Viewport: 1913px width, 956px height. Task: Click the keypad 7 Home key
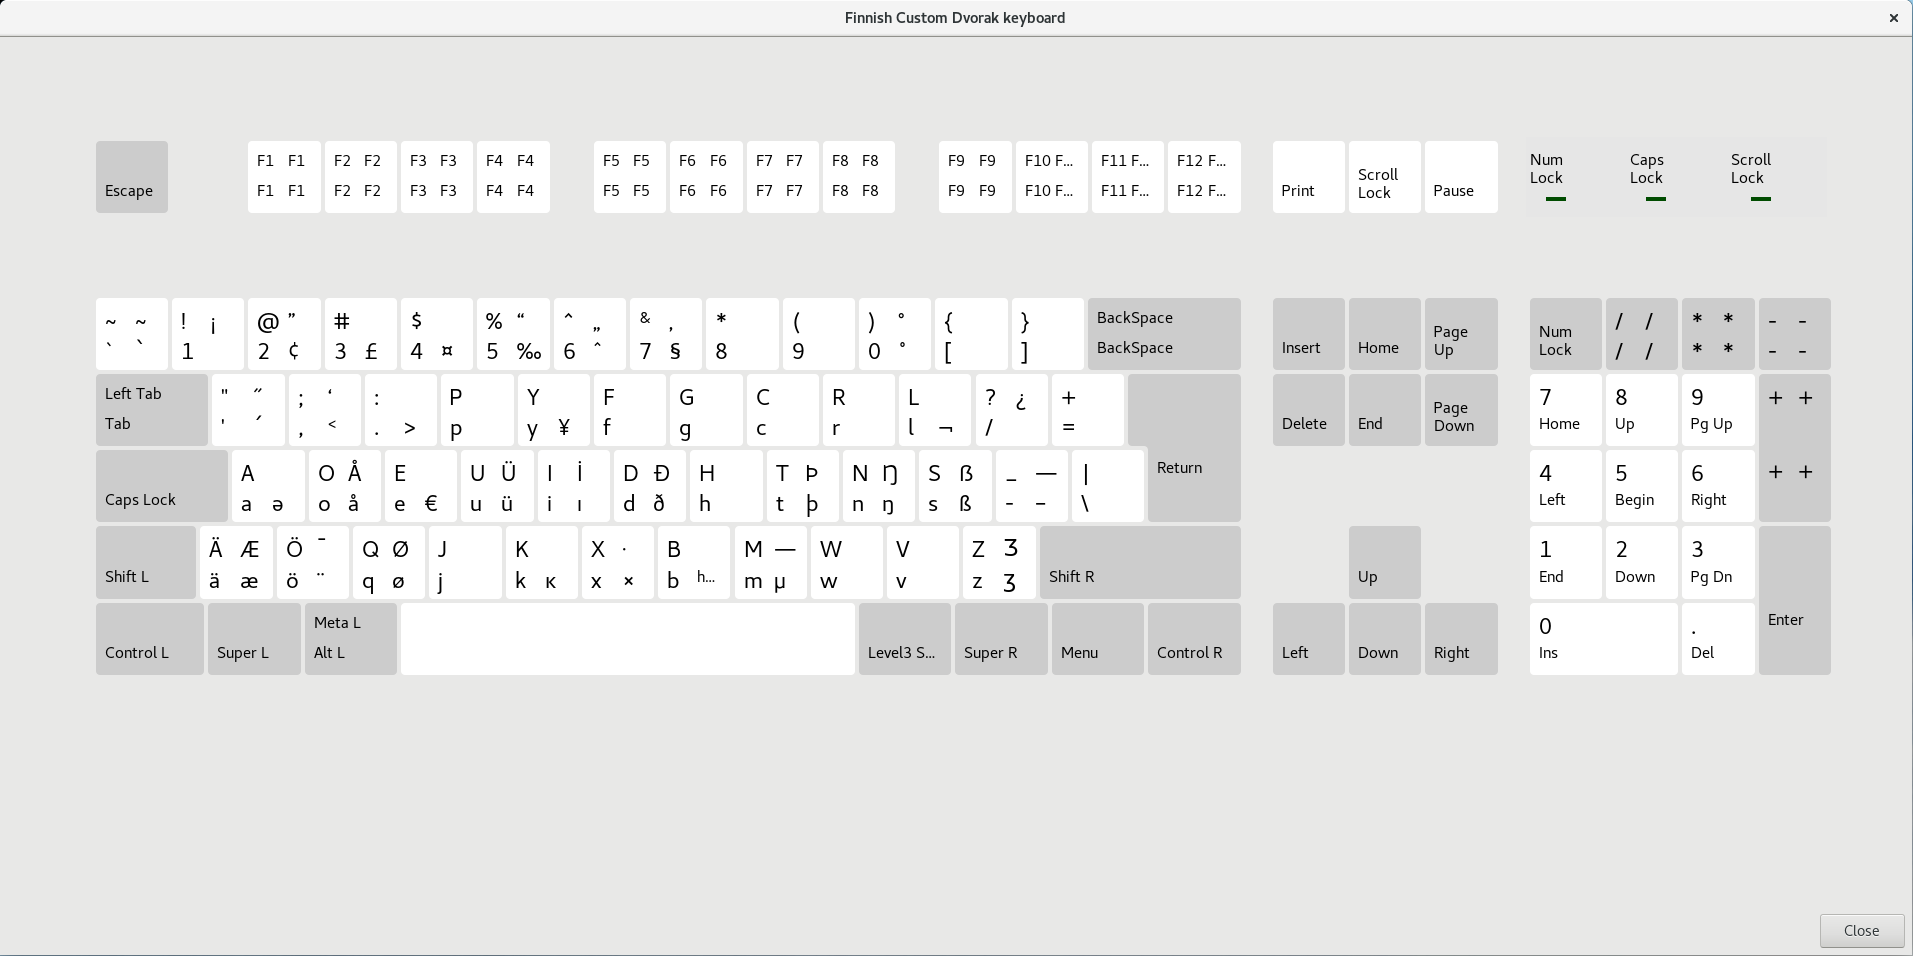point(1566,410)
